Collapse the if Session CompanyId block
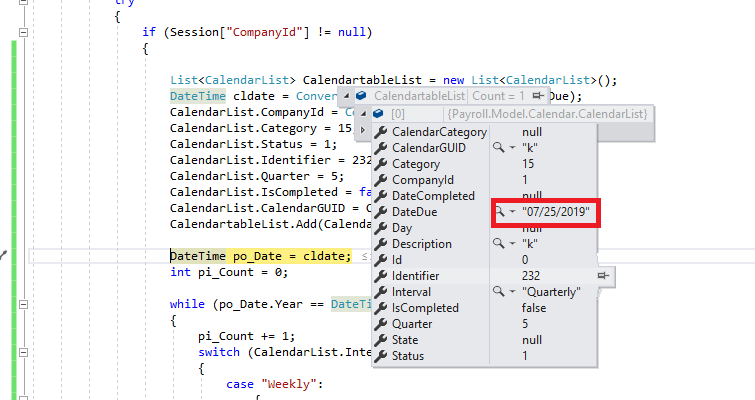The height and width of the screenshot is (400, 755). point(24,32)
